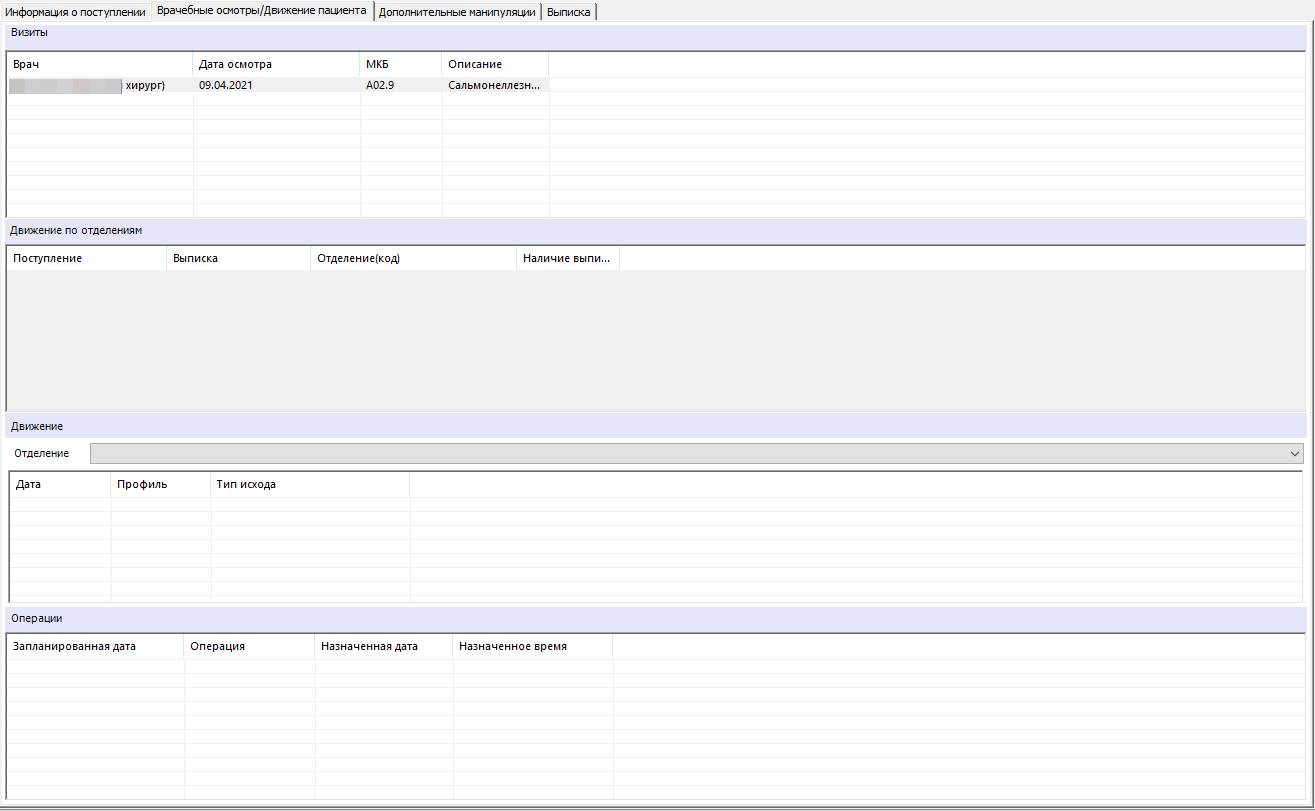1315x811 pixels.
Task: Click the МКБ column header
Action: (400, 64)
